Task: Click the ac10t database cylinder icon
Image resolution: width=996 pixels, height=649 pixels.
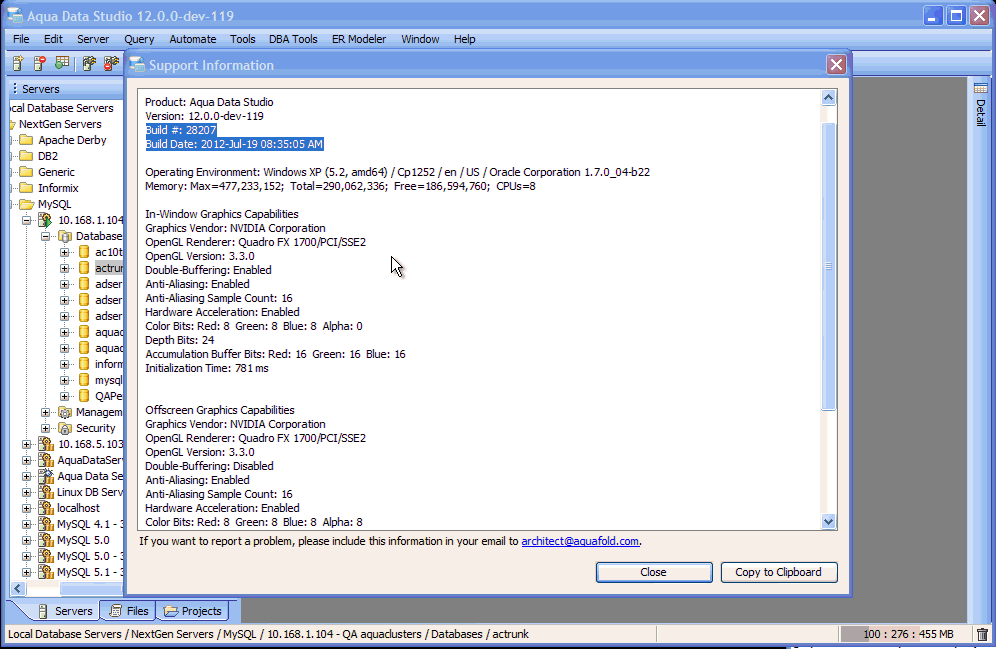Action: point(84,252)
